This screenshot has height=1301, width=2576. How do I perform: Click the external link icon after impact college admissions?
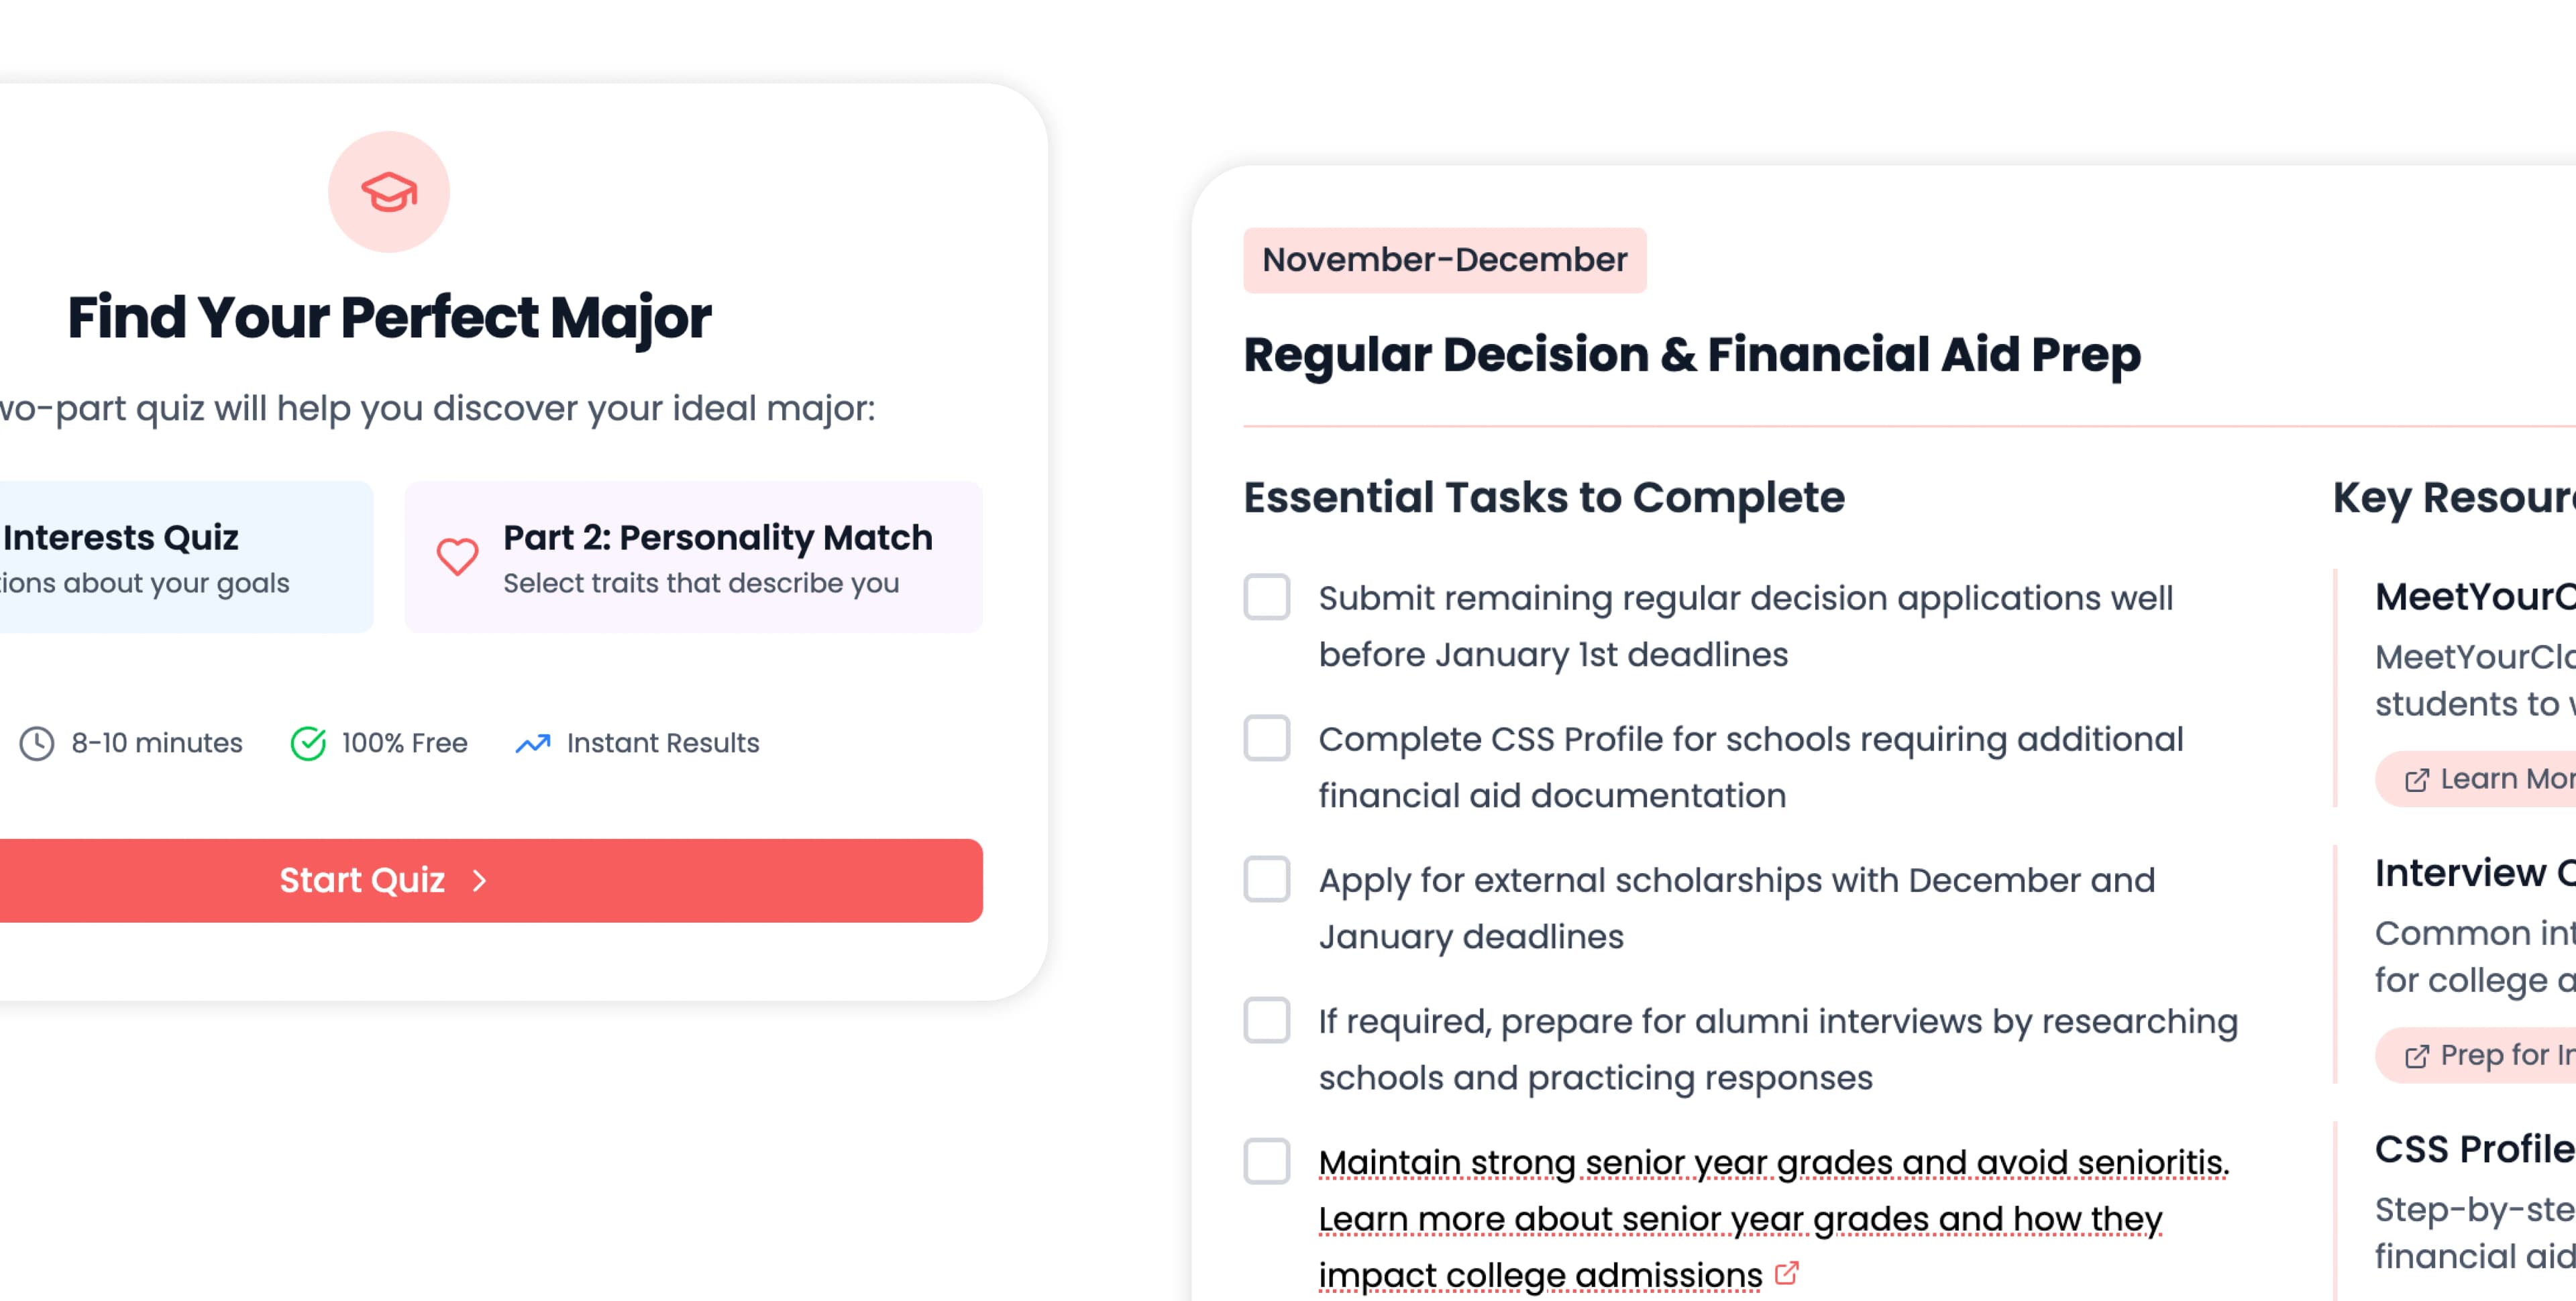point(1787,1274)
